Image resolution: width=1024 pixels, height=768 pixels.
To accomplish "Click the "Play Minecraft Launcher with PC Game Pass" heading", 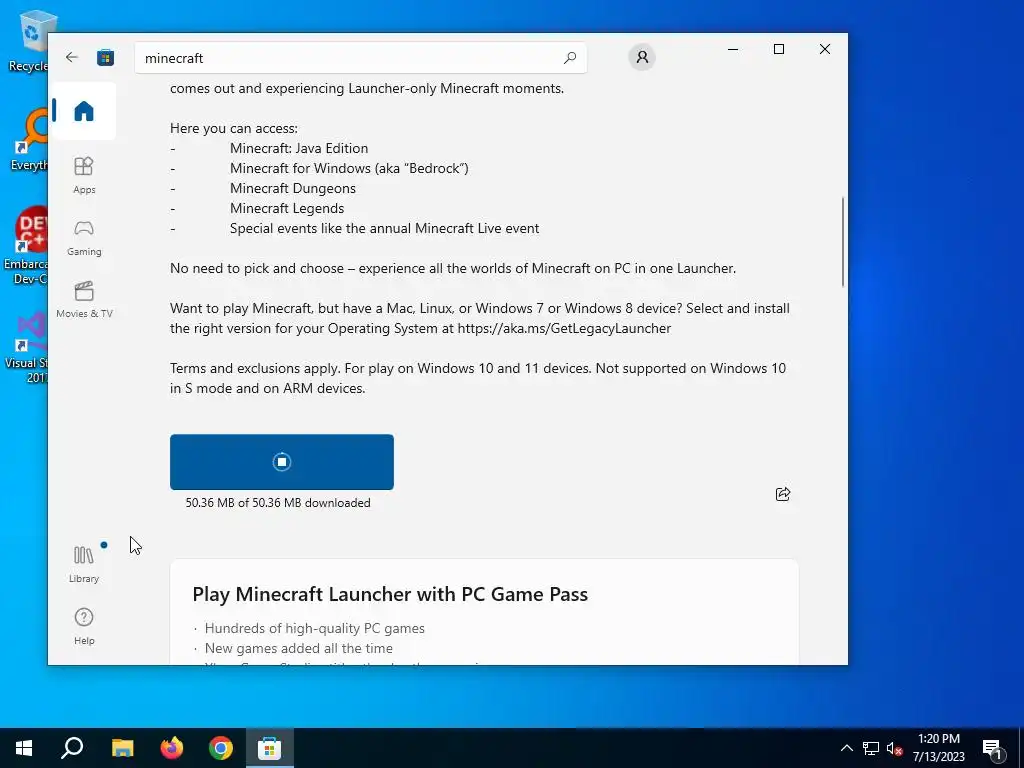I will (x=390, y=594).
